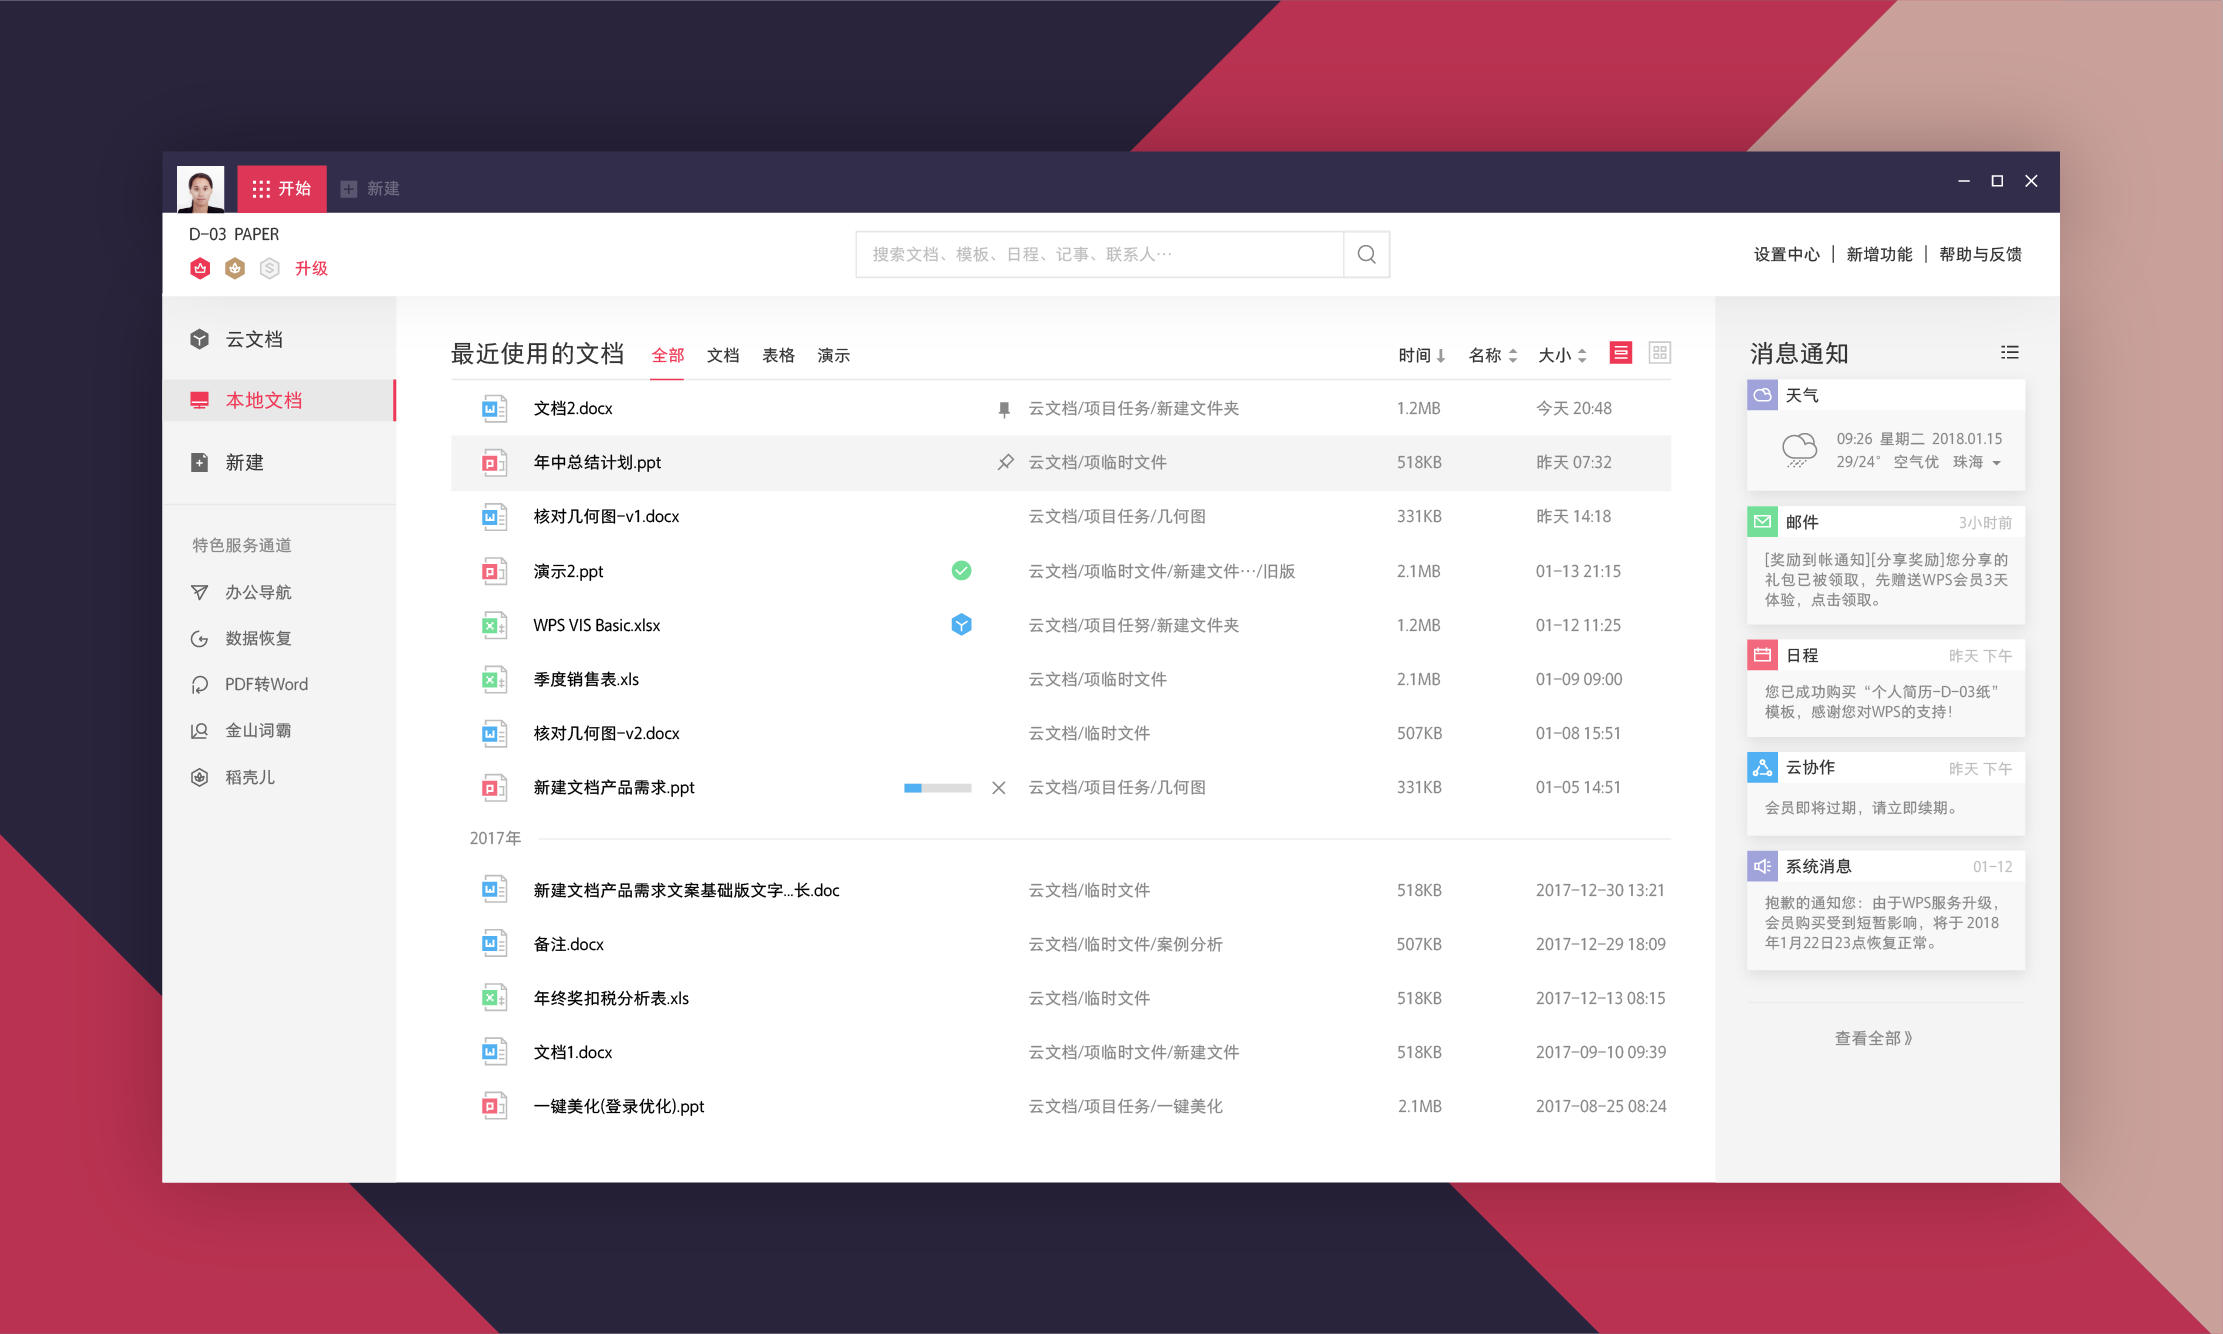
Task: Open the 云文档 sidebar item
Action: click(x=254, y=339)
